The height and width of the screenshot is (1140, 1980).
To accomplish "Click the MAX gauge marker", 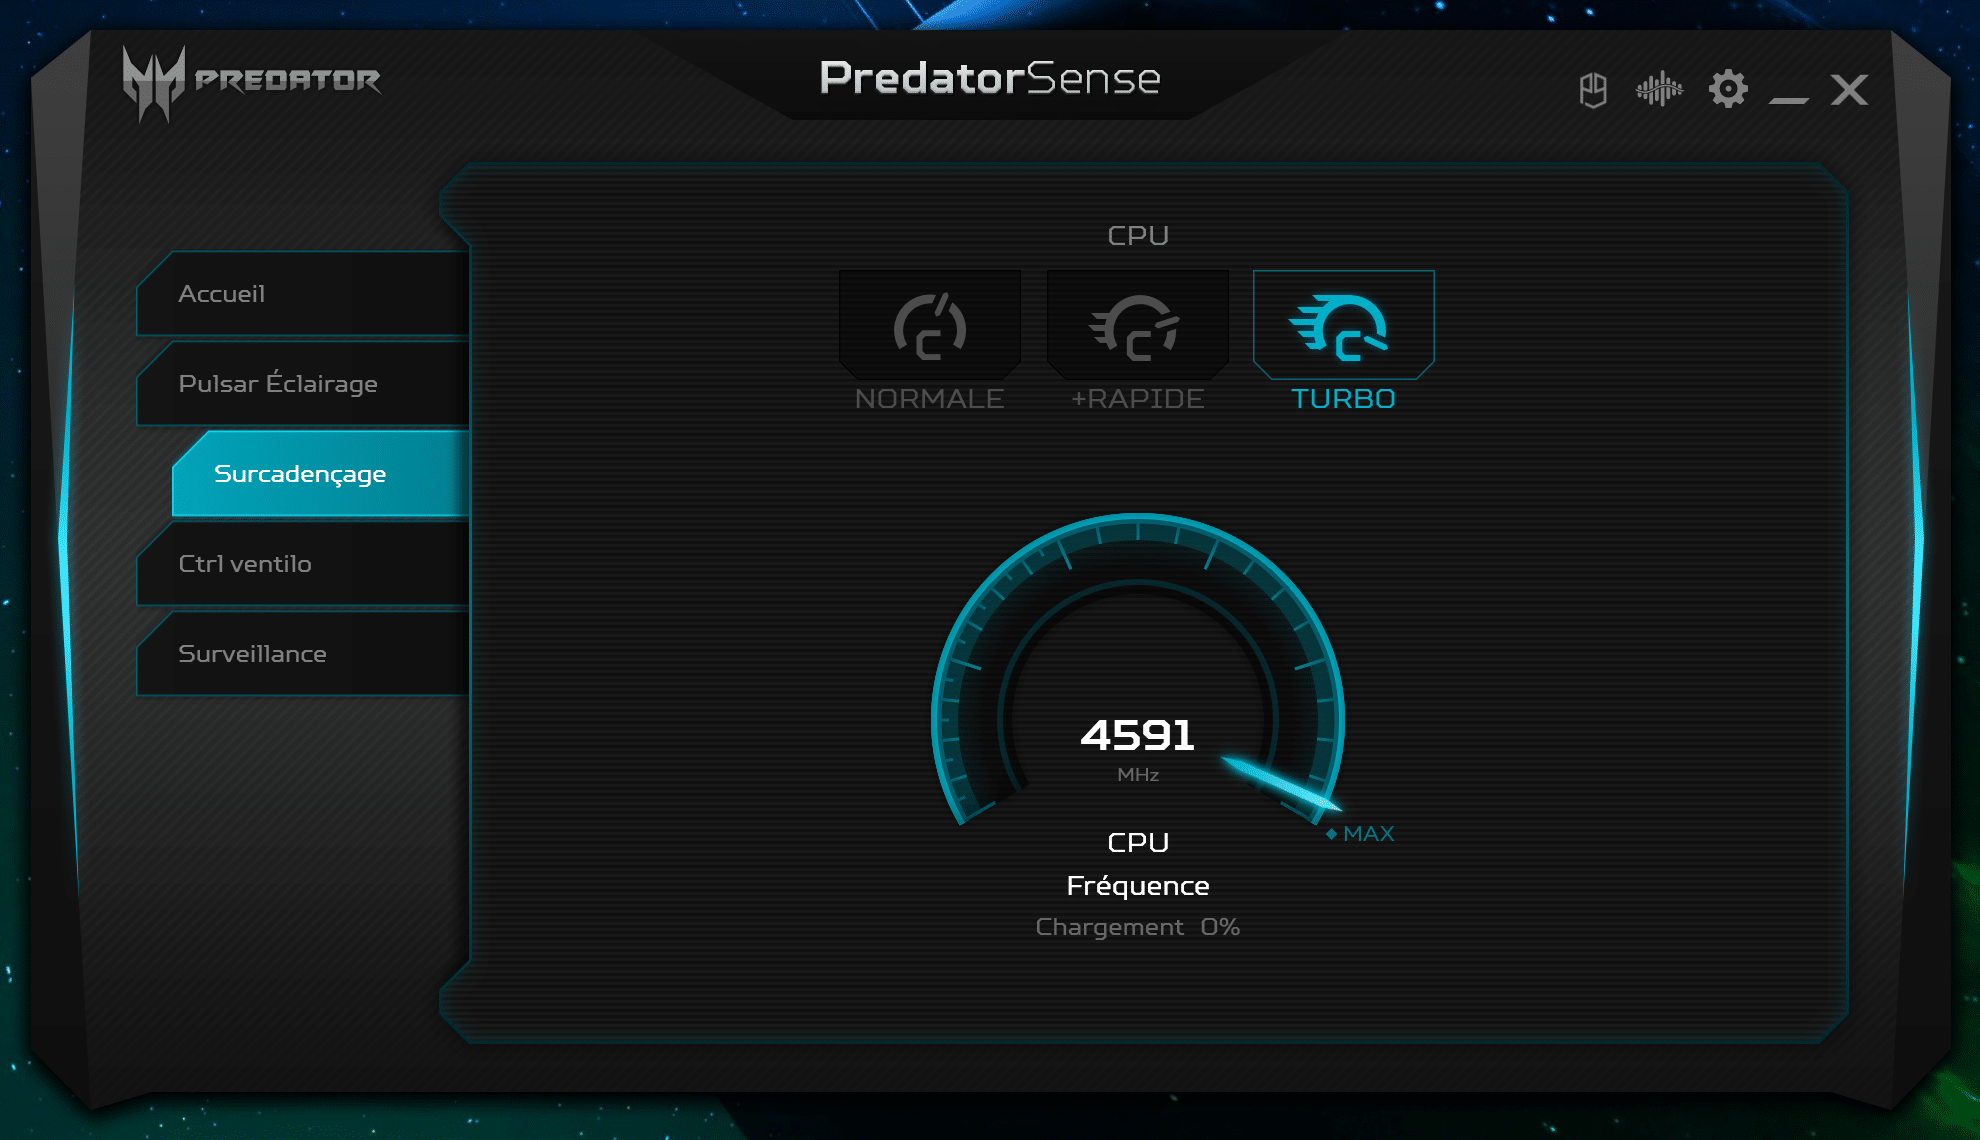I will [1360, 833].
